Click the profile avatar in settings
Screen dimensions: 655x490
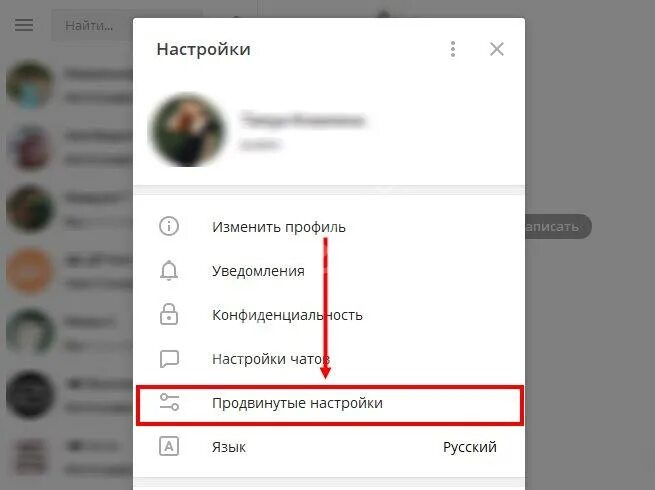click(x=188, y=130)
